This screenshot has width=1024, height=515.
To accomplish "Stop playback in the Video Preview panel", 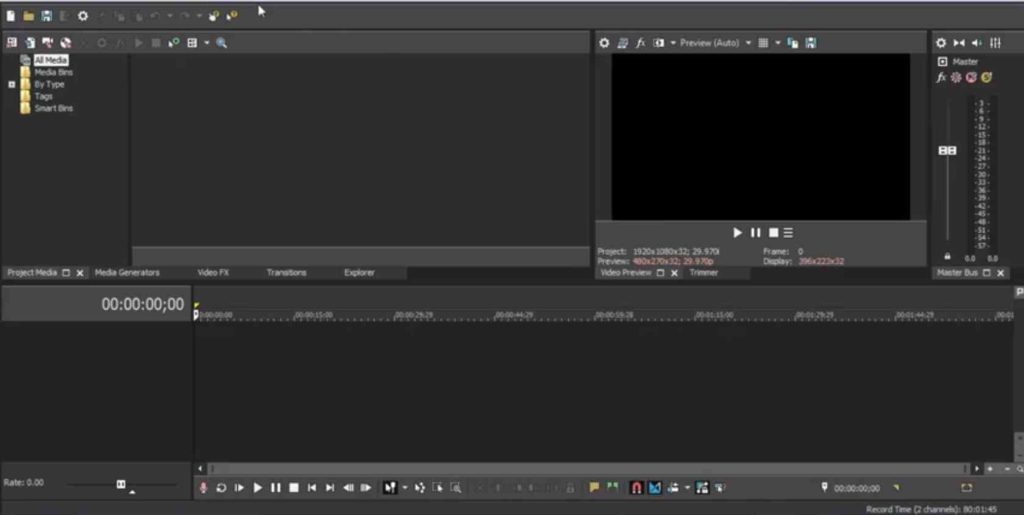I will click(x=773, y=232).
